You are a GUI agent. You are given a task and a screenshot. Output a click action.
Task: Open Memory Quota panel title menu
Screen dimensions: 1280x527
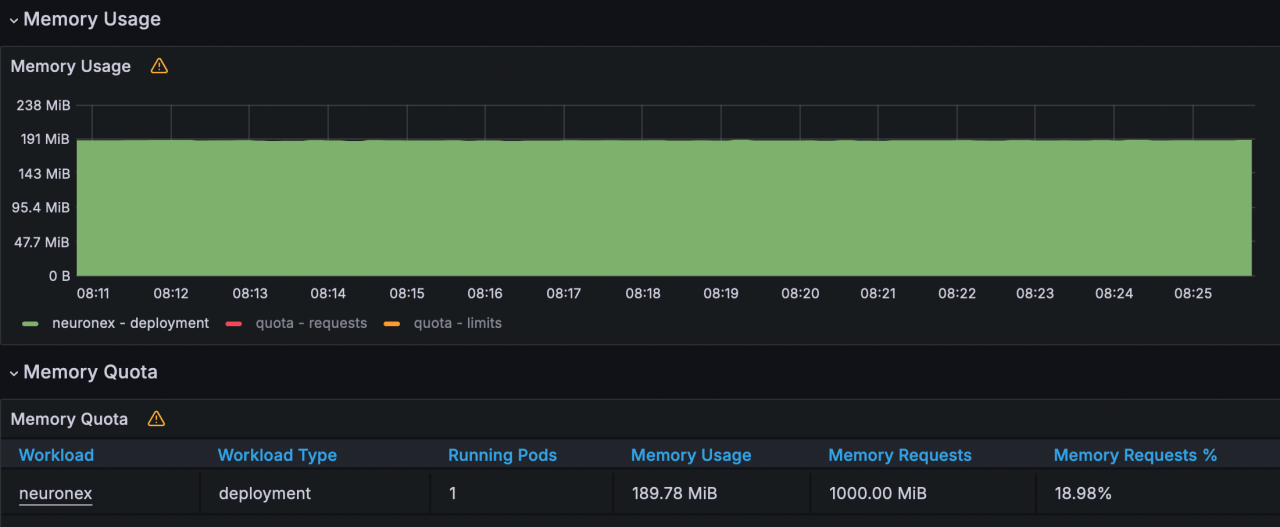(x=69, y=419)
